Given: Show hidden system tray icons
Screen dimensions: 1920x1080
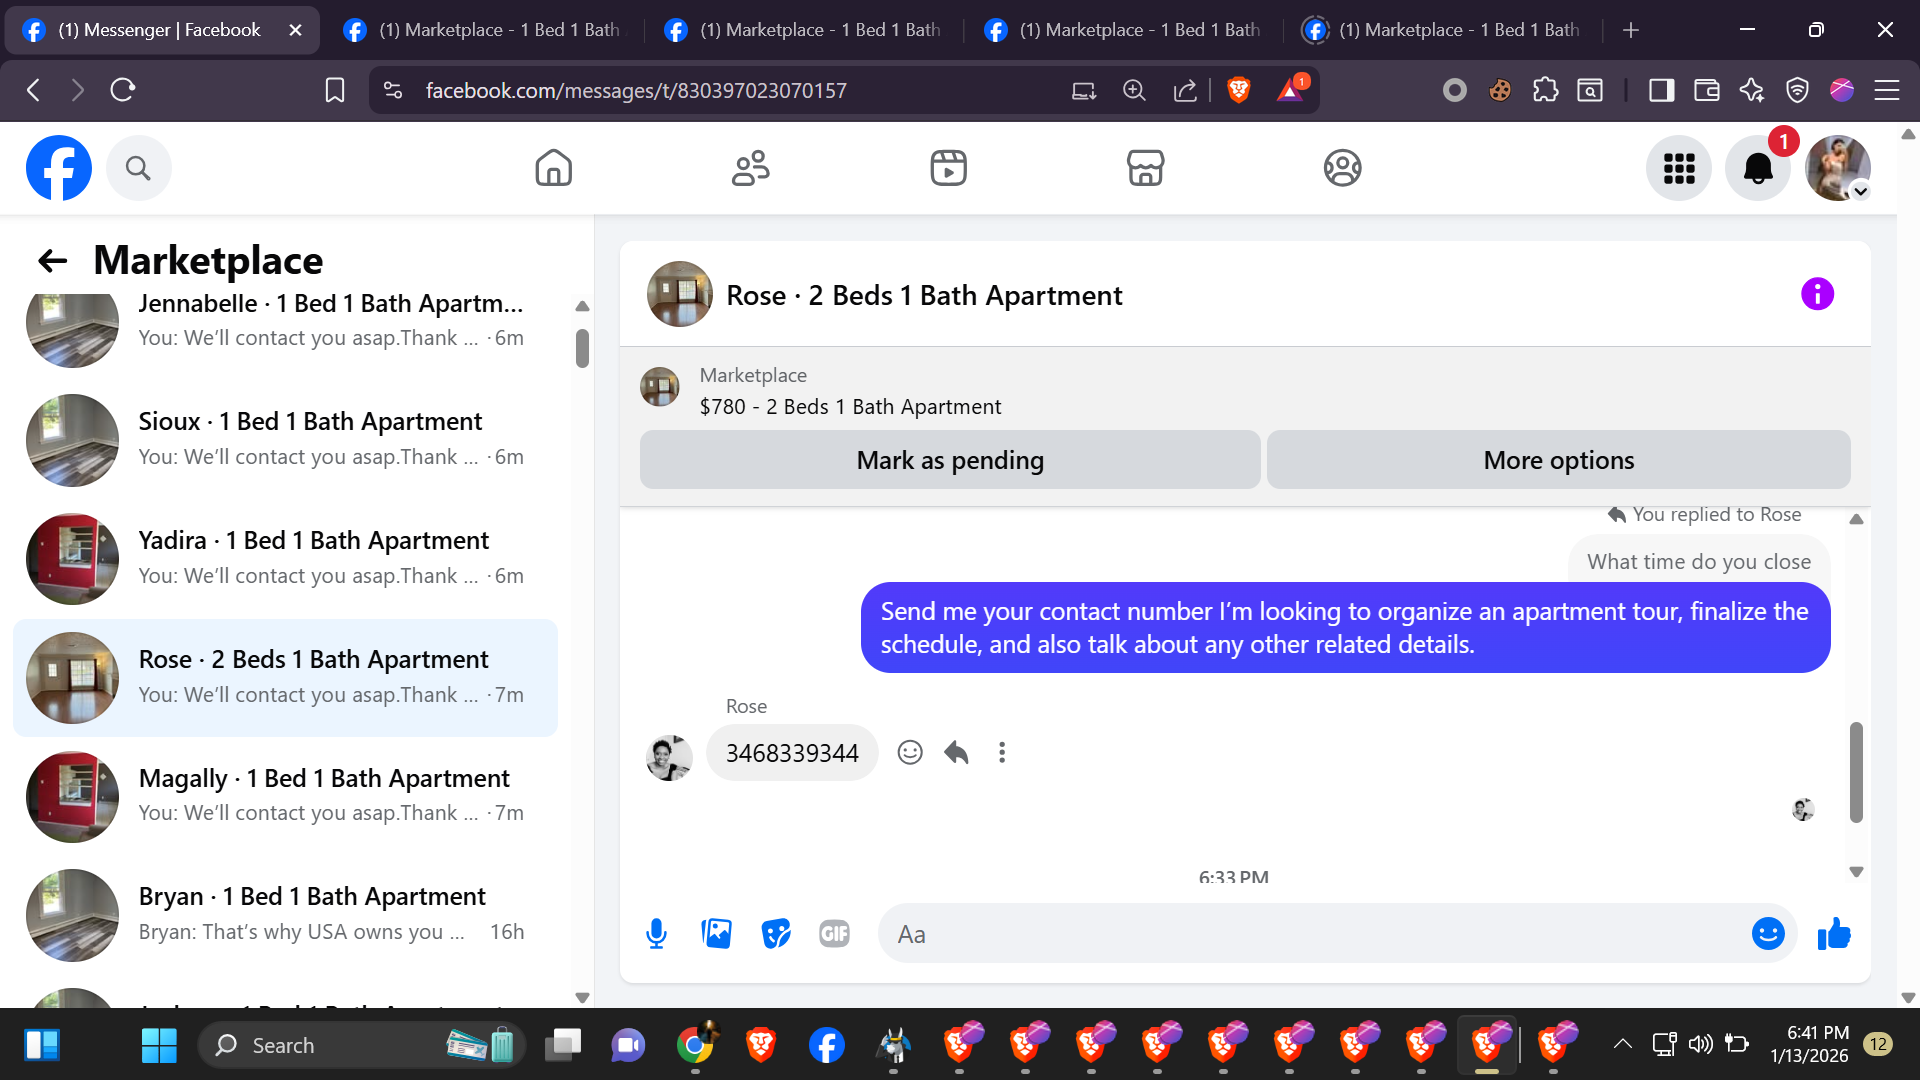Looking at the screenshot, I should click(x=1622, y=1044).
